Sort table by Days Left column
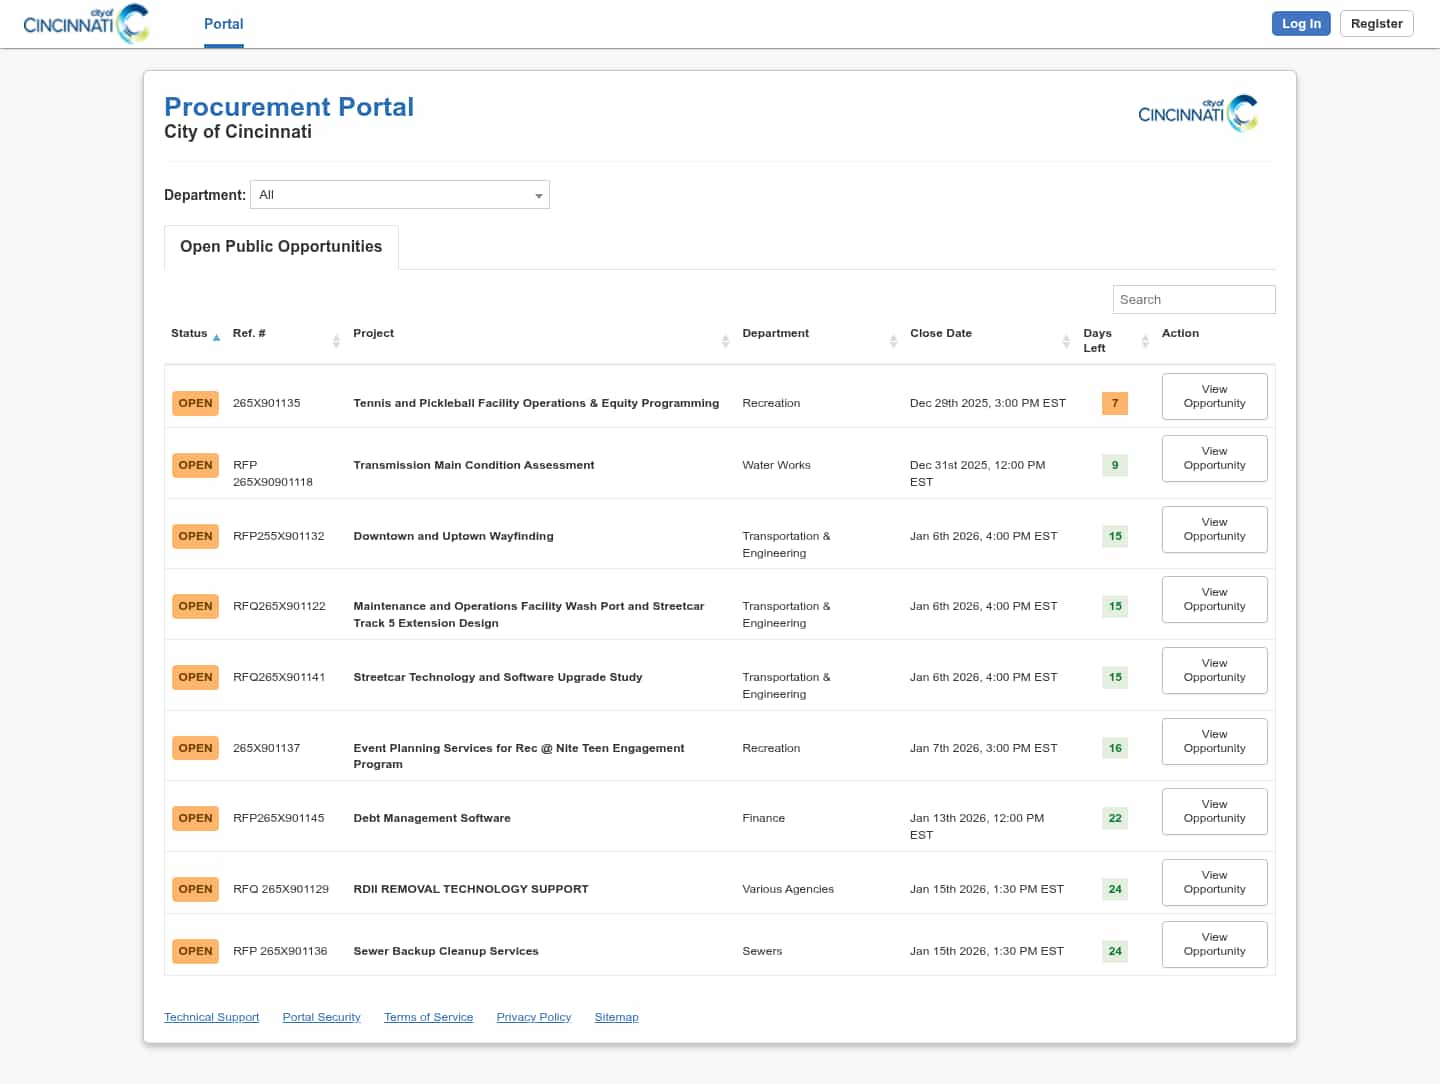 tap(1144, 341)
